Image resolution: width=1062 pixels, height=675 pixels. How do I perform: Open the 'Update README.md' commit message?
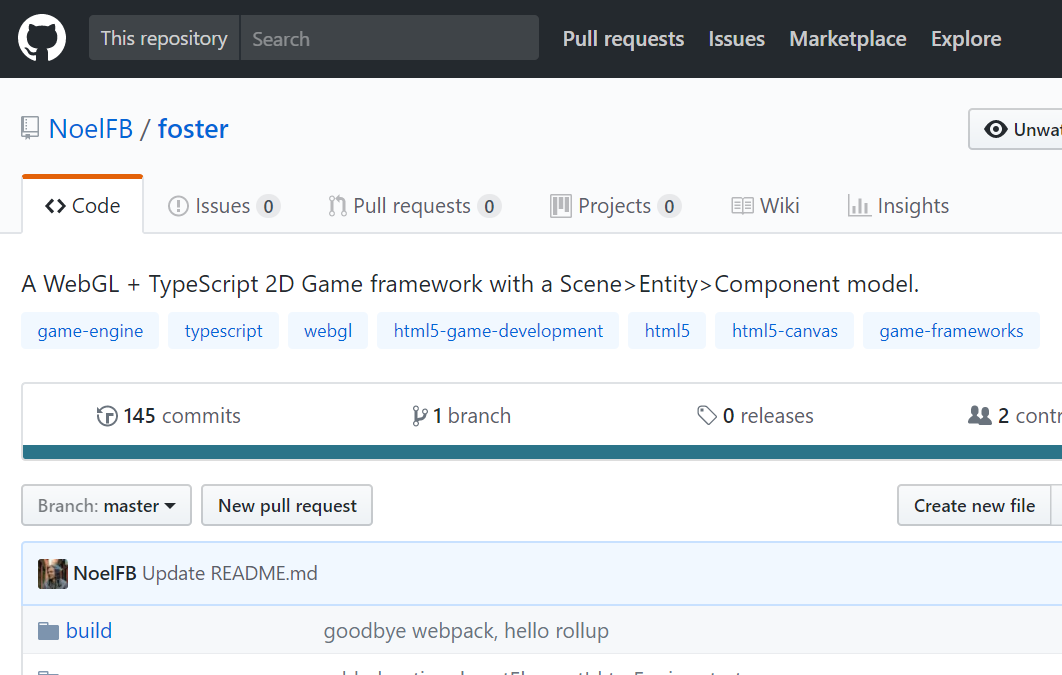tap(230, 573)
